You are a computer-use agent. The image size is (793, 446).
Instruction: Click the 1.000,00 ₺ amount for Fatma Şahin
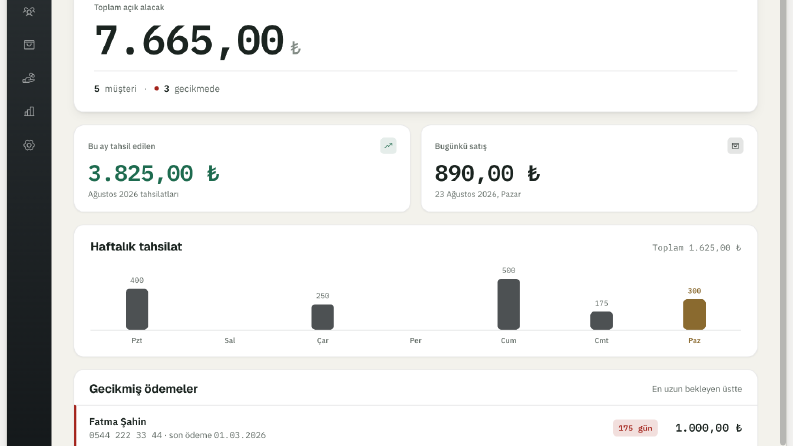[709, 428]
